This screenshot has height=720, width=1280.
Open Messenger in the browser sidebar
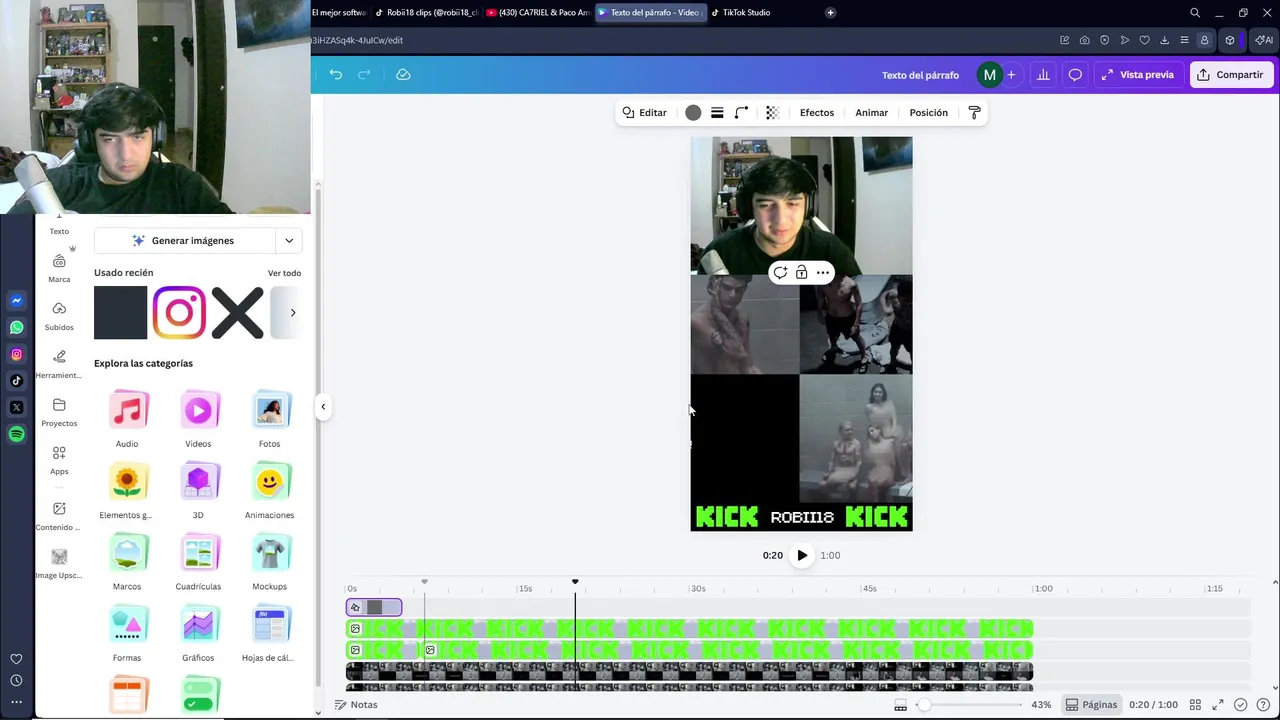click(16, 300)
